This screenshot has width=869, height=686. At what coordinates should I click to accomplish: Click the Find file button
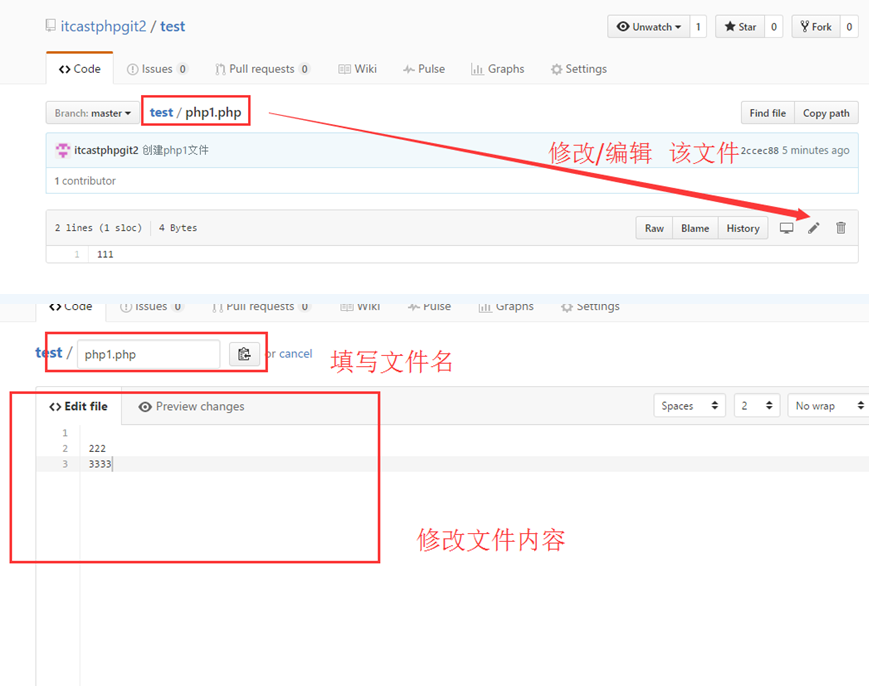pos(768,113)
